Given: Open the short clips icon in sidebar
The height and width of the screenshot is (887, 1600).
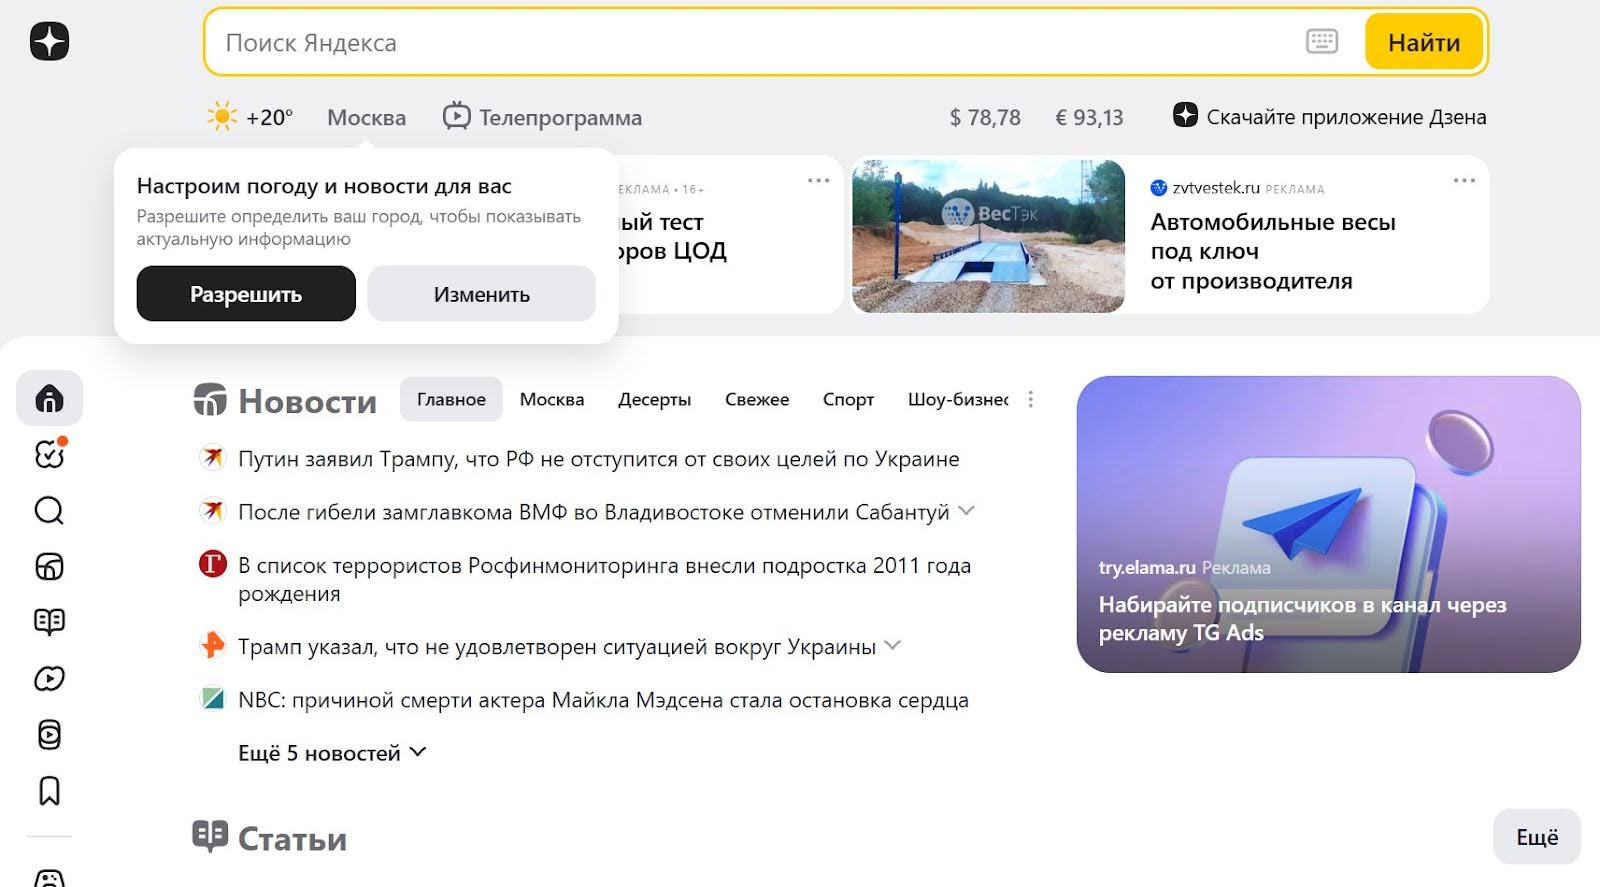Looking at the screenshot, I should coord(49,735).
